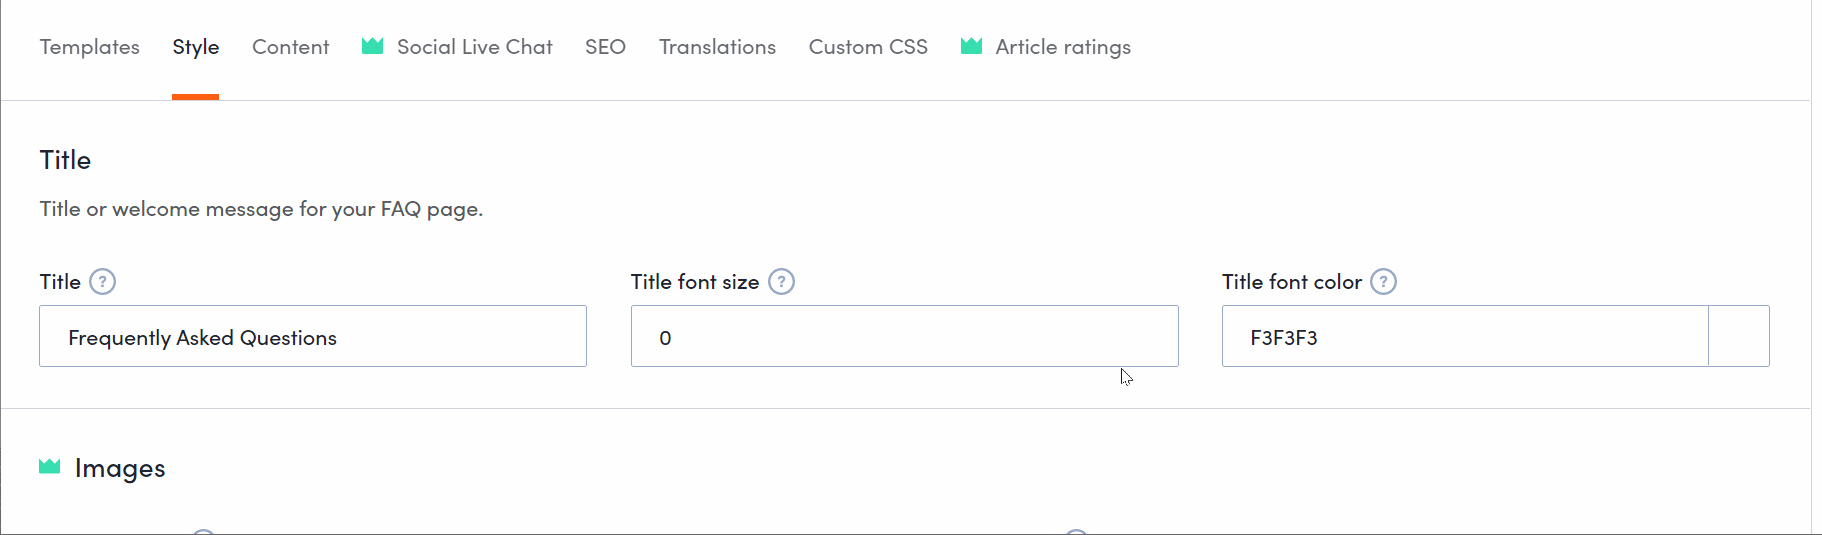The image size is (1822, 535).
Task: Open the Custom CSS tab
Action: click(868, 47)
